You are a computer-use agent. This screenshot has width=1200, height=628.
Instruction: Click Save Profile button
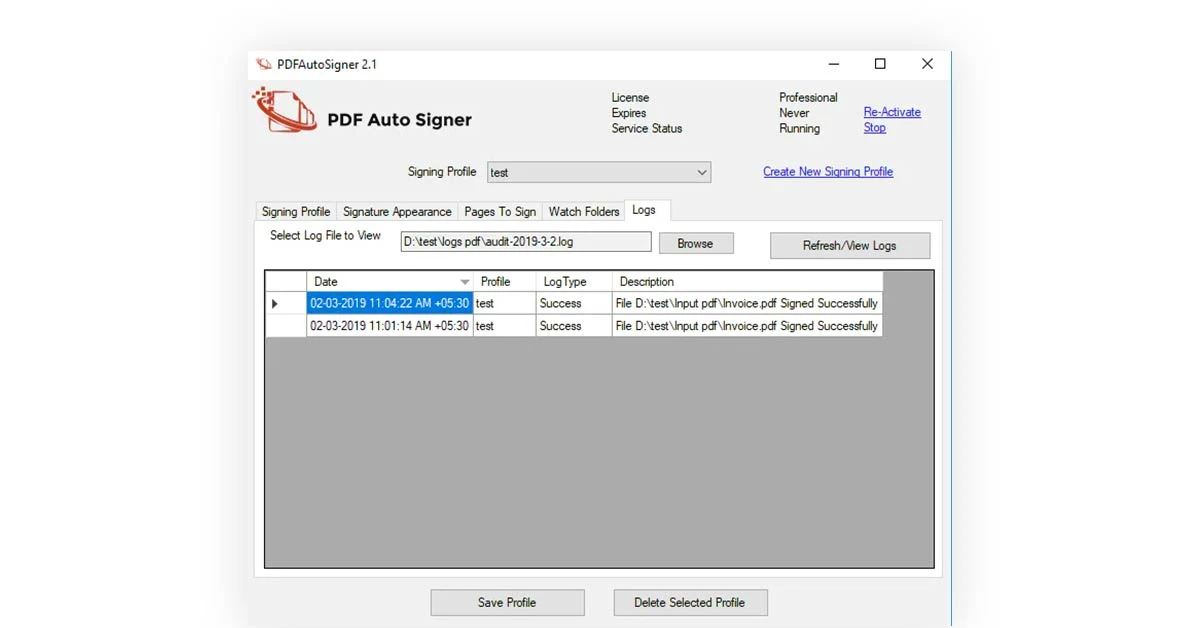tap(507, 602)
